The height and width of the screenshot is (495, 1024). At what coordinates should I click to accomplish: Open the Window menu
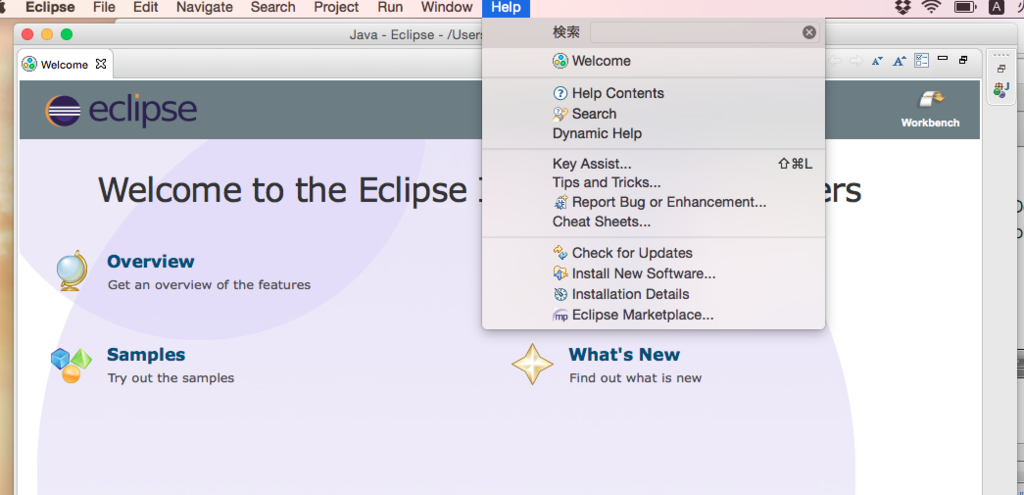447,8
